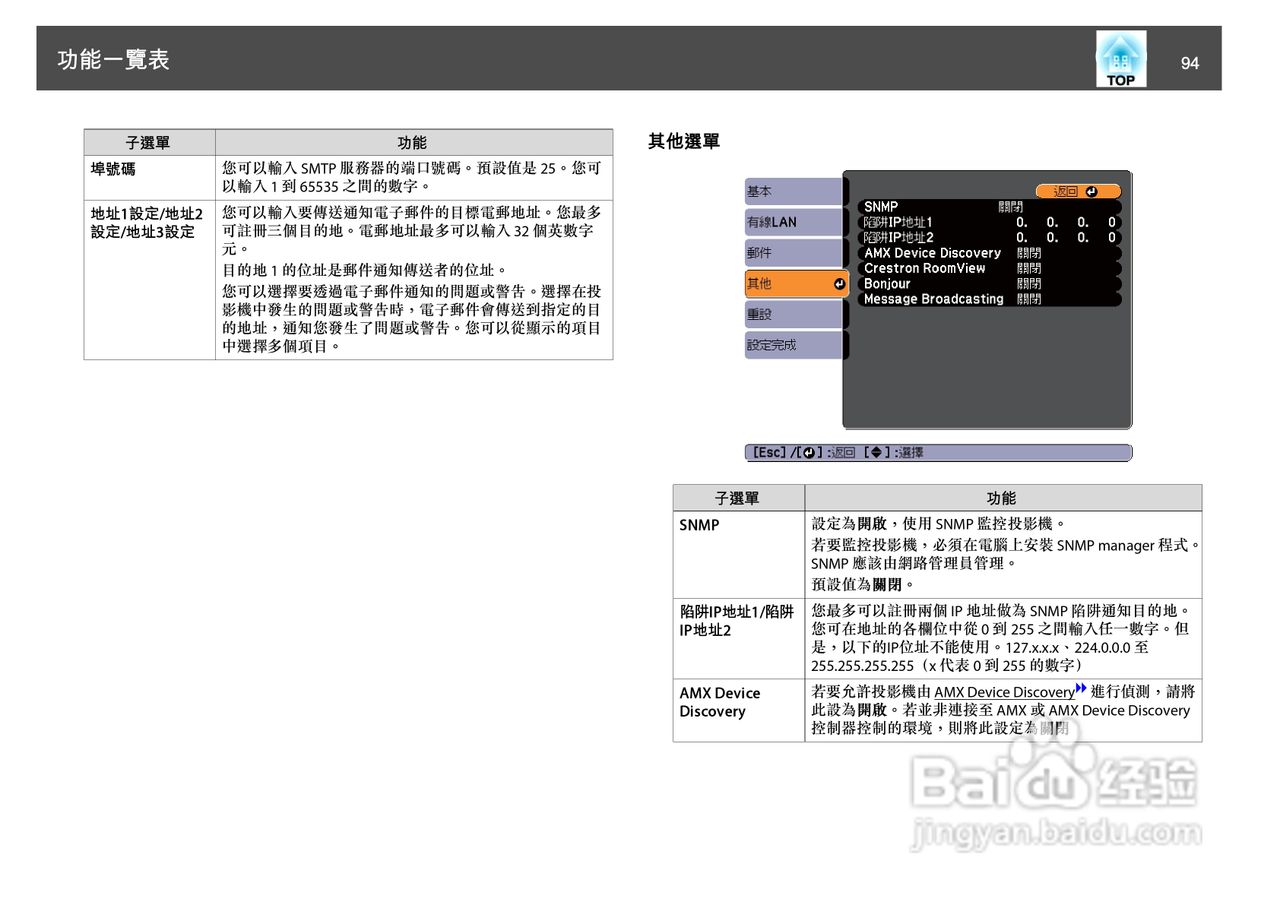Select the 基本 tab in the projector menu
The width and height of the screenshot is (1280, 905).
[x=794, y=191]
